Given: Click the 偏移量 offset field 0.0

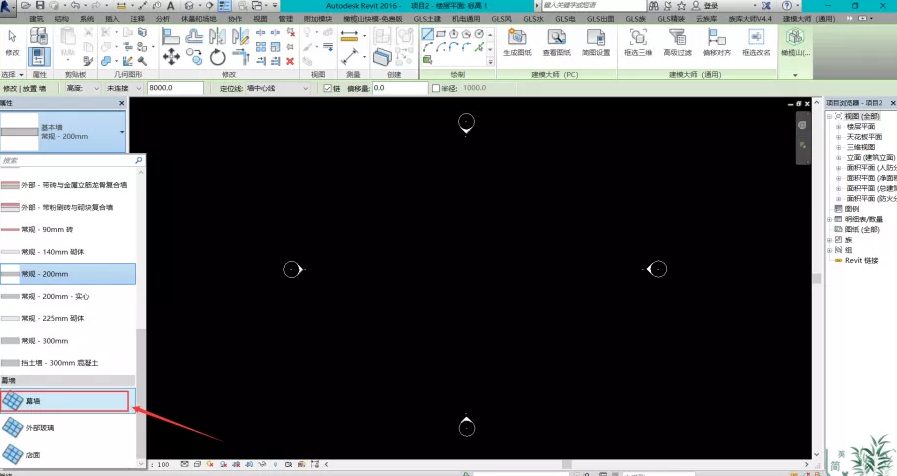Looking at the screenshot, I should pos(400,88).
